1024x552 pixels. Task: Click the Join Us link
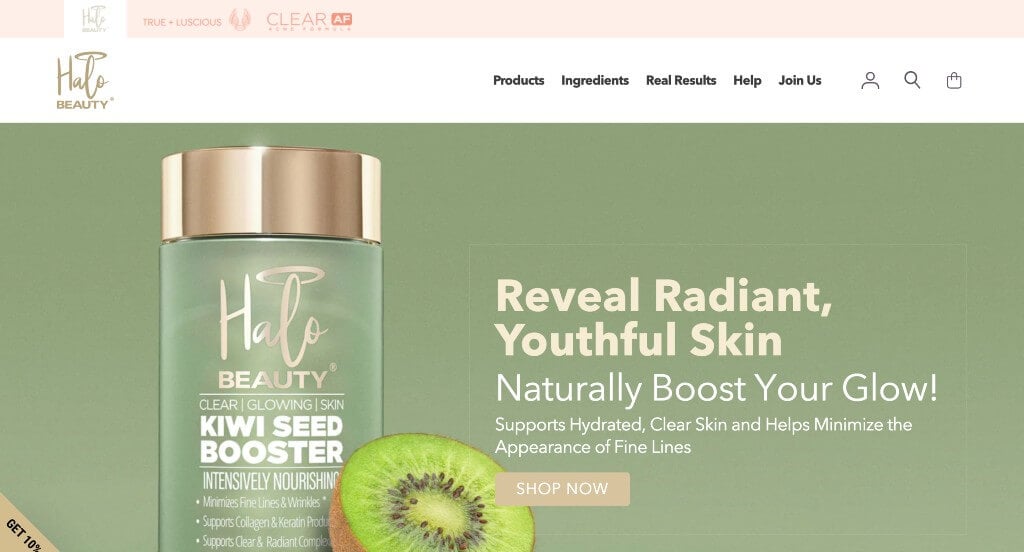coord(800,80)
